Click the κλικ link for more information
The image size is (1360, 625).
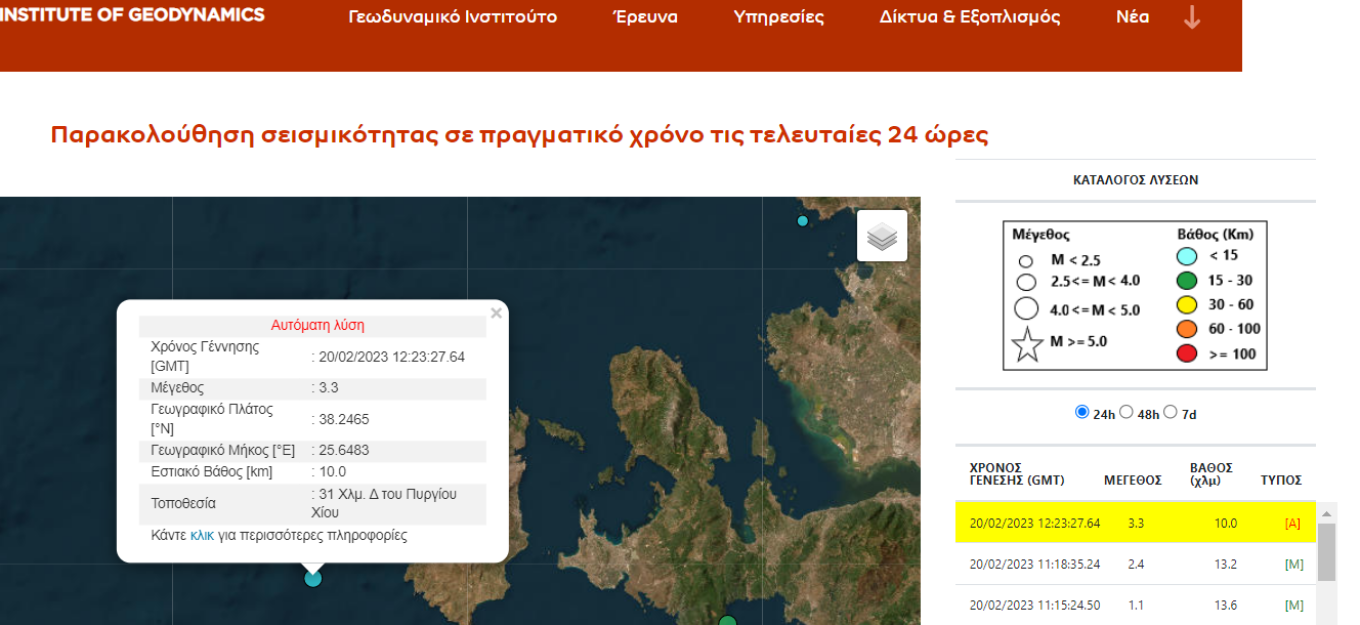tap(202, 535)
